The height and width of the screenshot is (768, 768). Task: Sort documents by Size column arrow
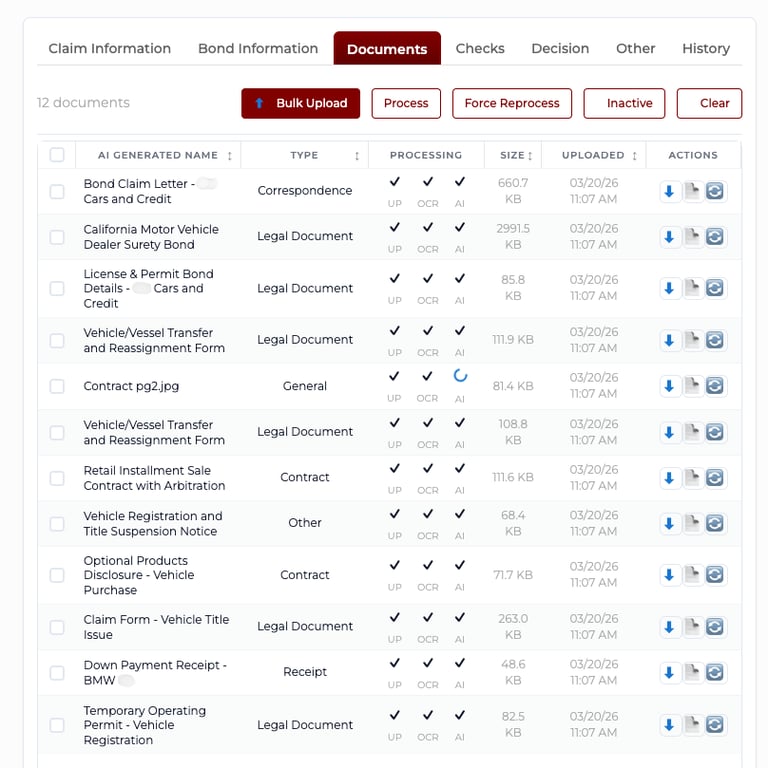coord(530,156)
